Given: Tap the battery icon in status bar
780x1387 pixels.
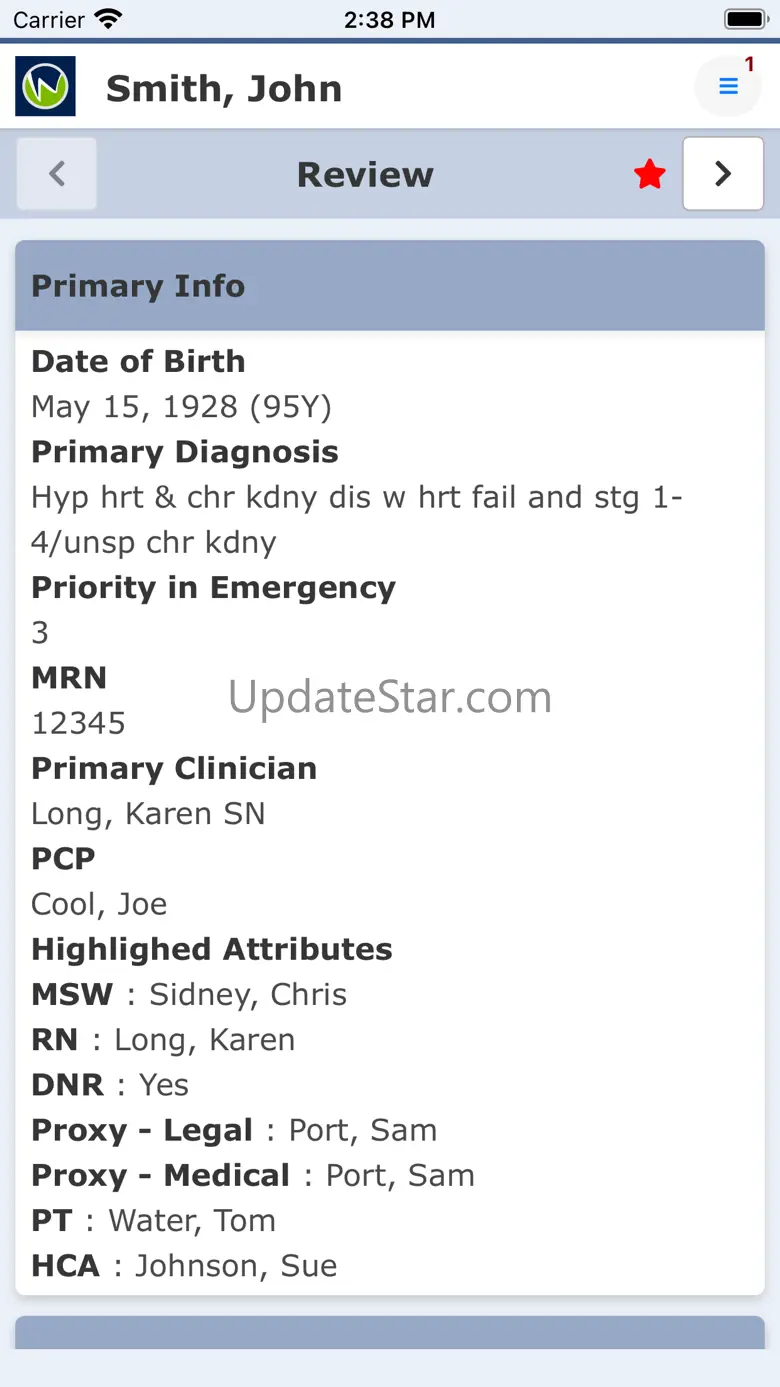Looking at the screenshot, I should (744, 19).
